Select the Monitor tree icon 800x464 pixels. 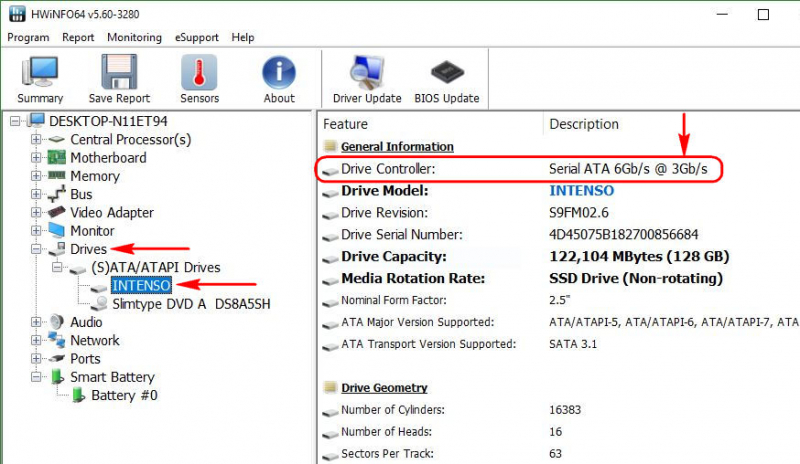57,230
